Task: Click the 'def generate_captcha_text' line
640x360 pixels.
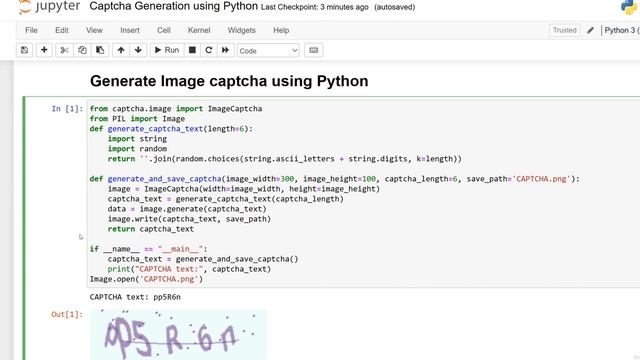Action: click(x=171, y=129)
